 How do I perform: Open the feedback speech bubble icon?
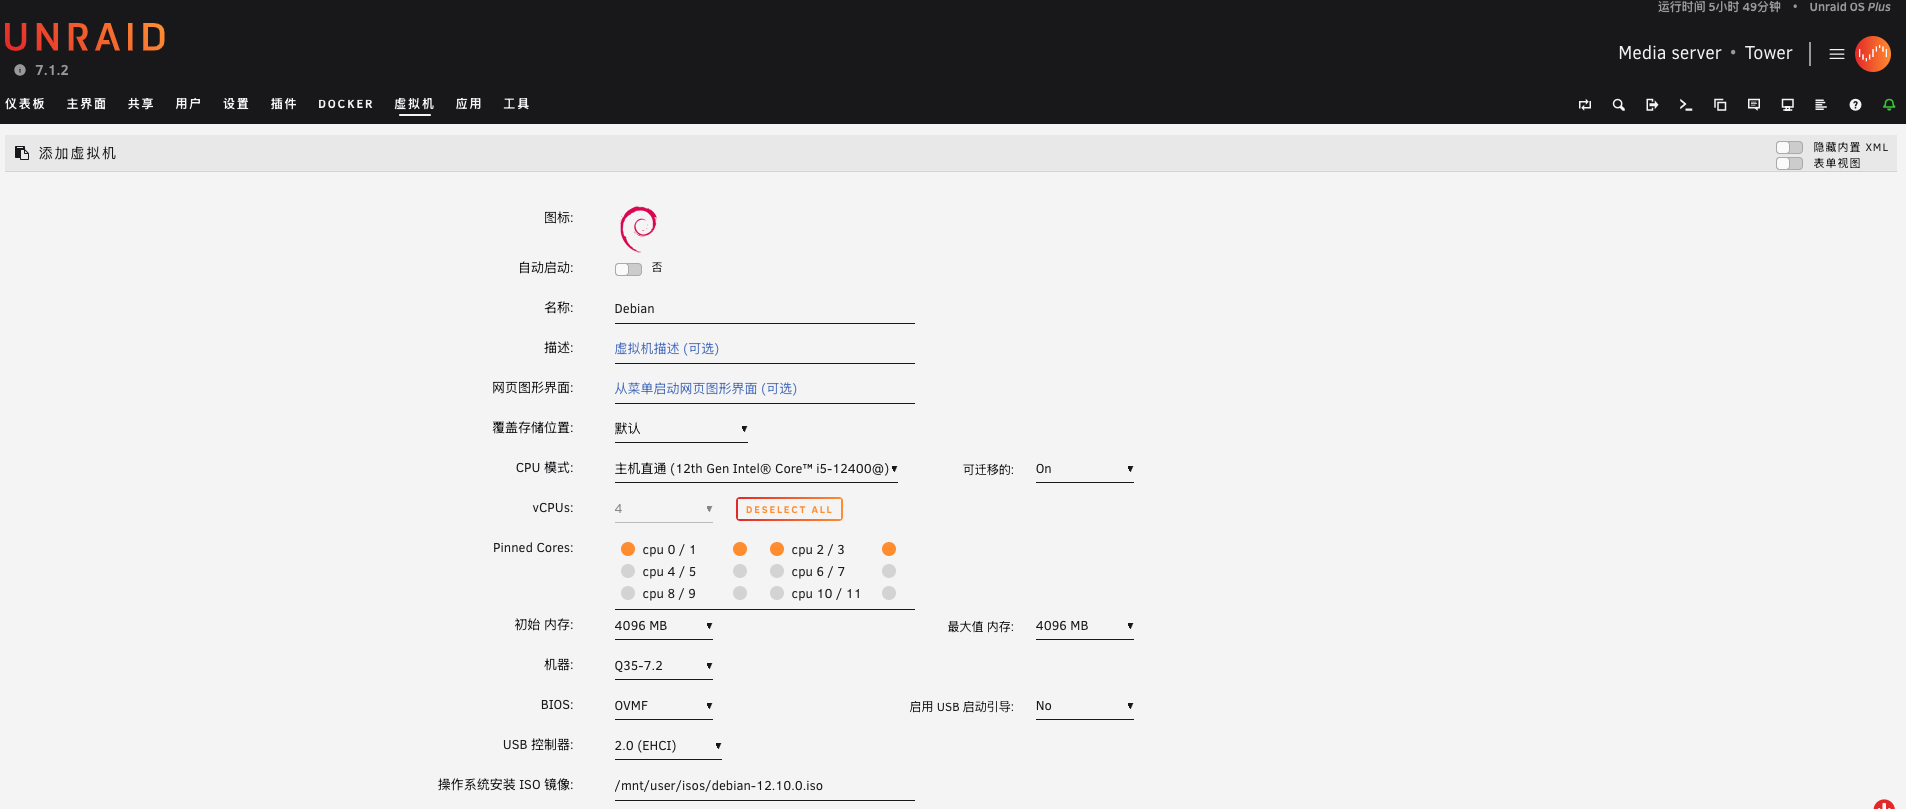coord(1754,105)
